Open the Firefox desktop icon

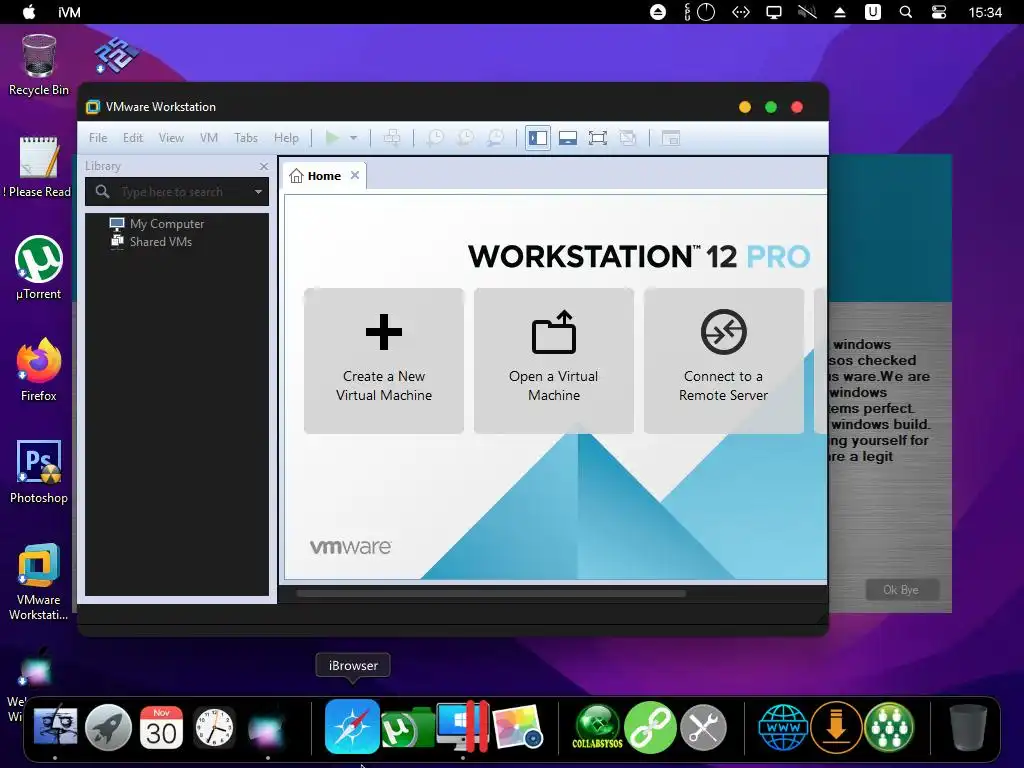point(39,370)
